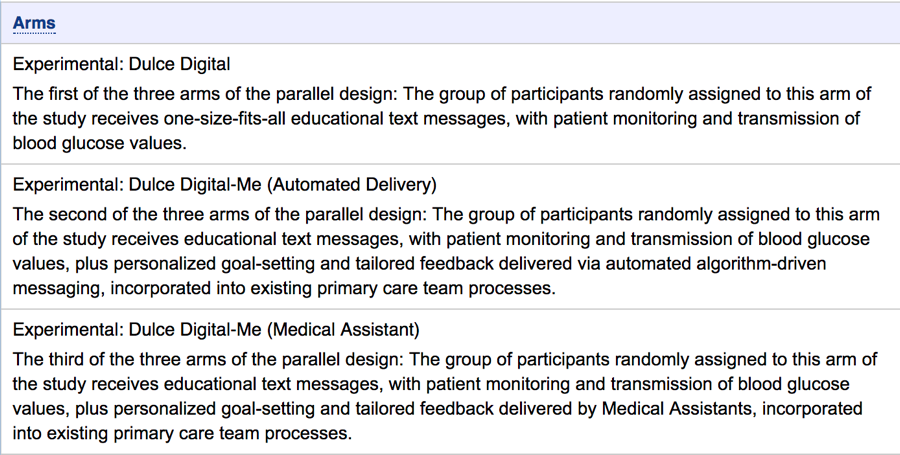
Task: Click the second arm description paragraph
Action: click(446, 251)
